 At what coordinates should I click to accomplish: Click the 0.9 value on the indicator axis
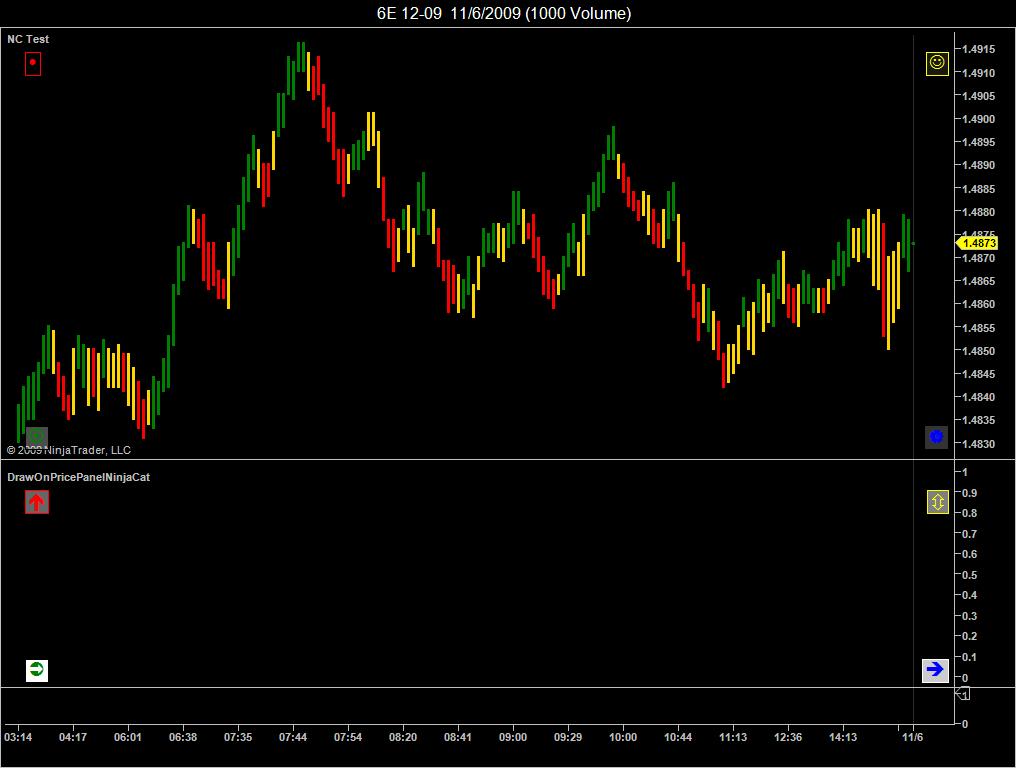pos(969,493)
